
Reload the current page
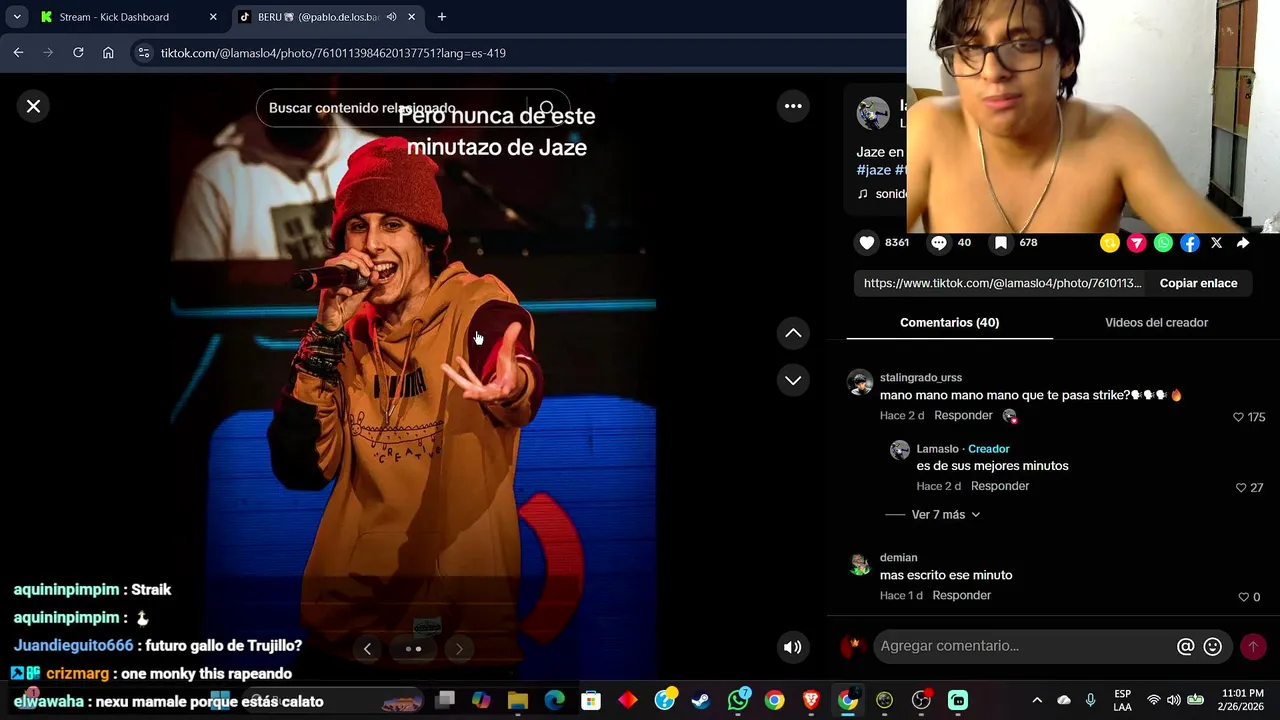click(x=78, y=53)
